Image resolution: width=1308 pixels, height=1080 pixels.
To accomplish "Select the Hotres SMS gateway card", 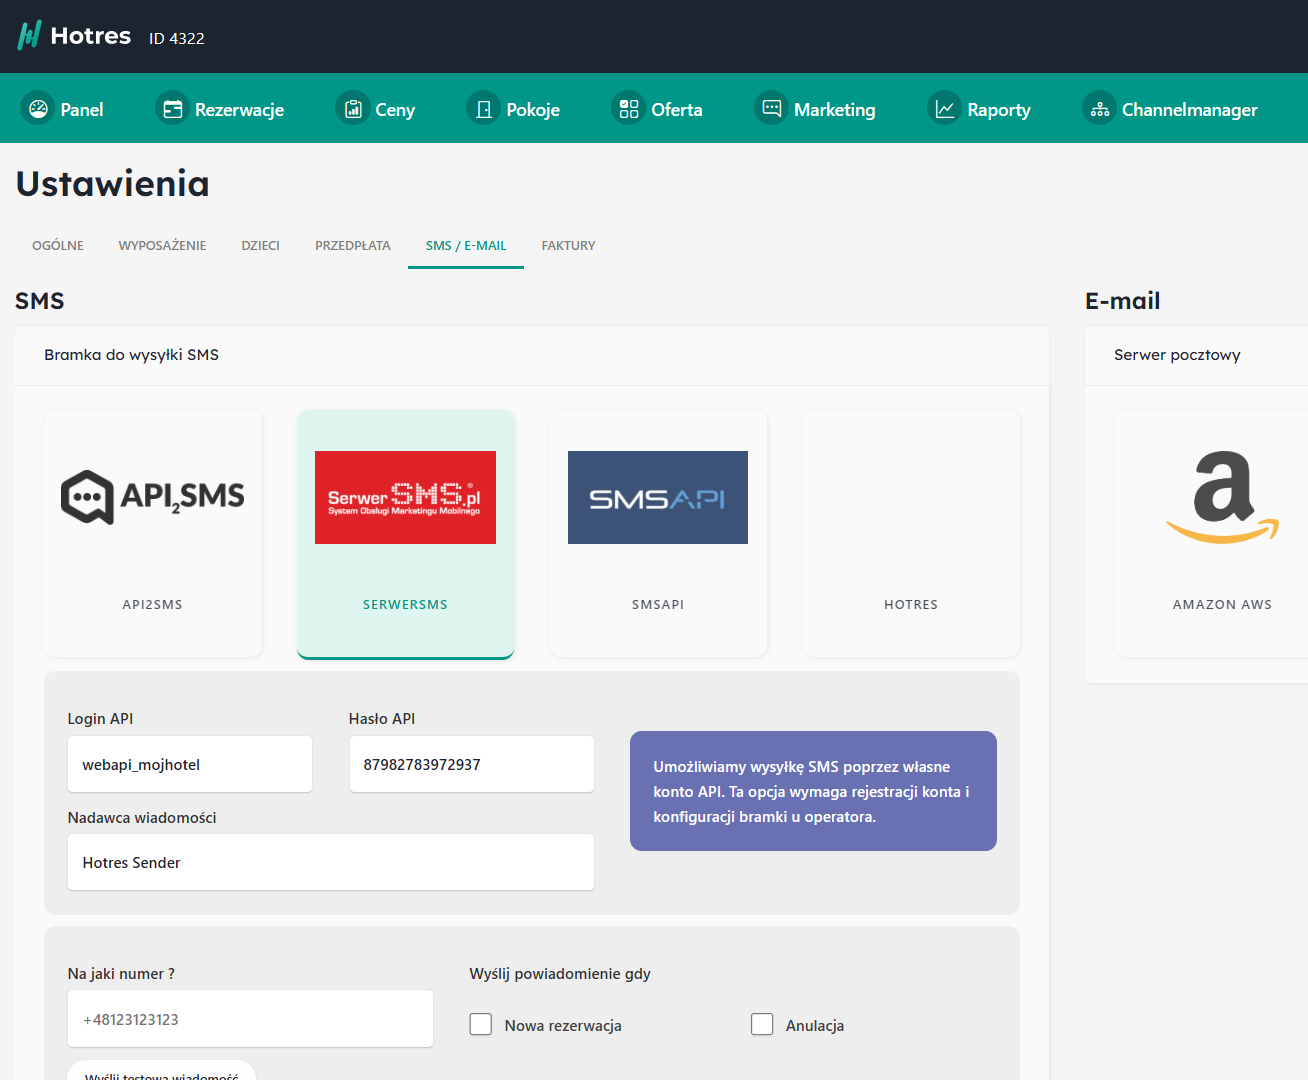I will pyautogui.click(x=910, y=533).
